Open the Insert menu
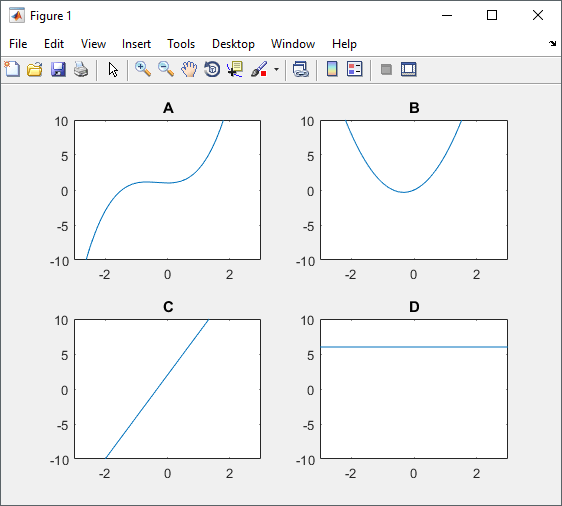 point(136,44)
